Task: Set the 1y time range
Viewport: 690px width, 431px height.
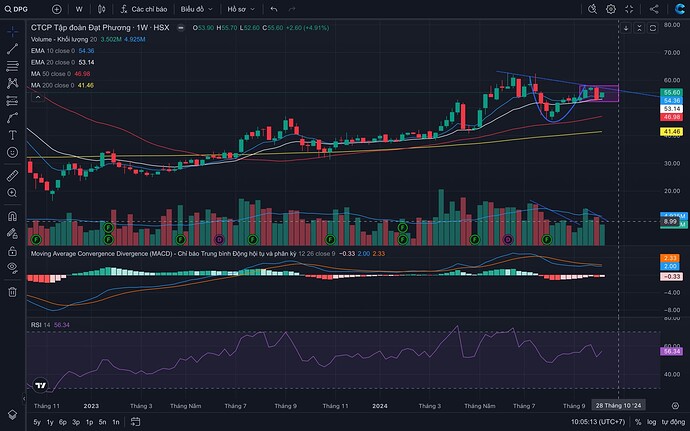Action: pyautogui.click(x=50, y=422)
